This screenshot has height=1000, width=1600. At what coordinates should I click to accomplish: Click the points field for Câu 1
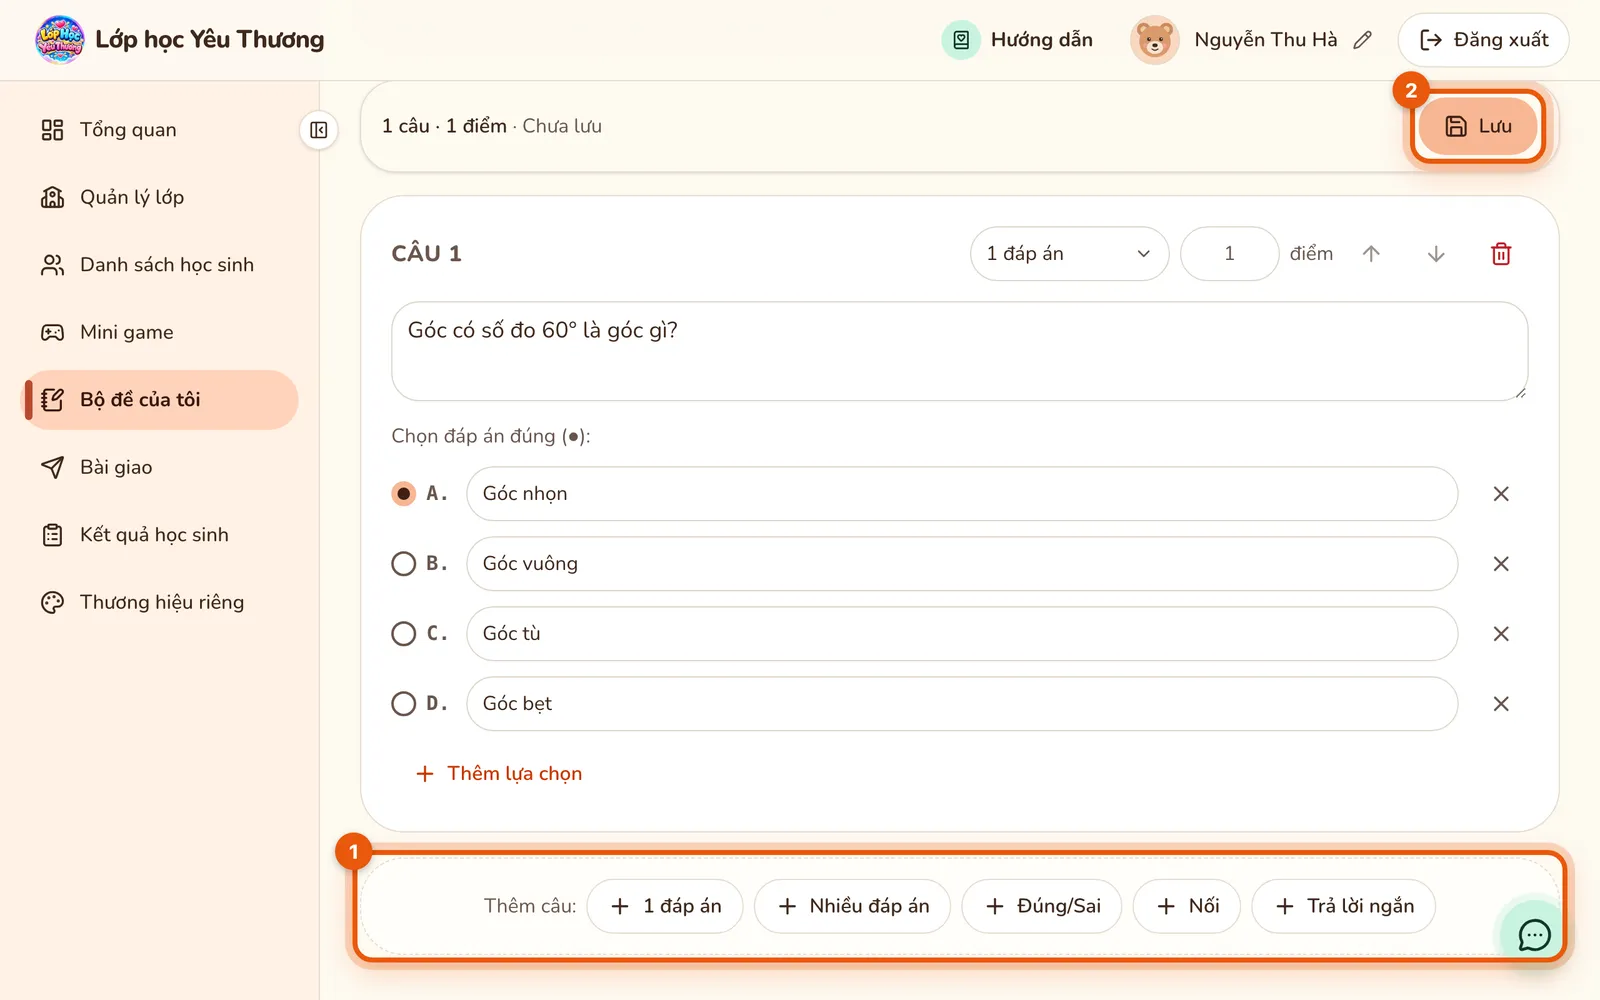point(1229,254)
